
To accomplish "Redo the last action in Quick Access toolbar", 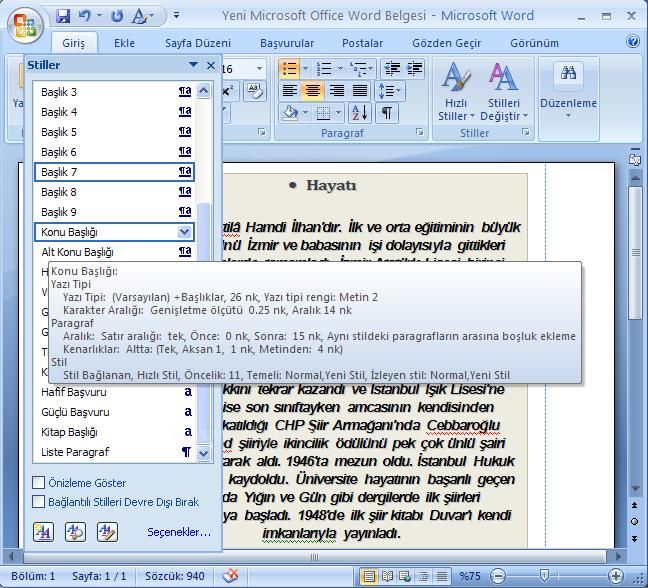I will click(117, 16).
